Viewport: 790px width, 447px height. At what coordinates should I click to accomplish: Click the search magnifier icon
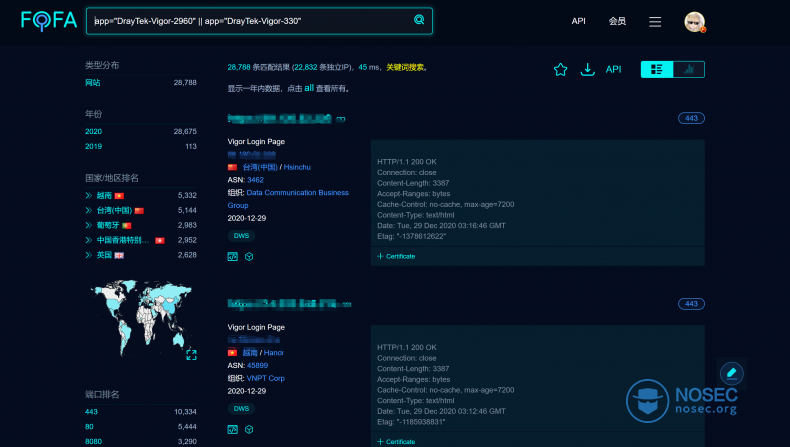[419, 20]
